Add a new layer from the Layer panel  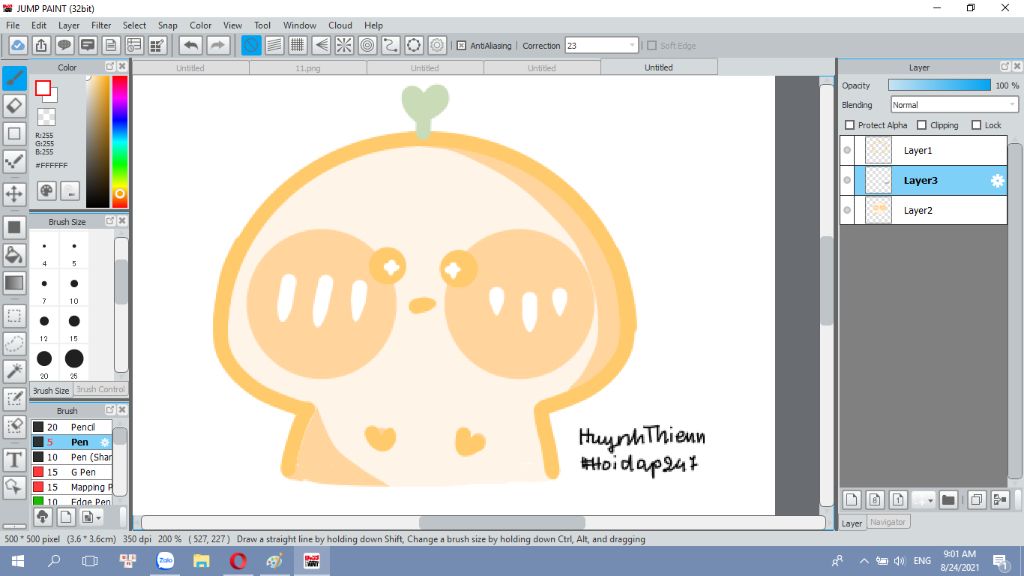point(852,500)
